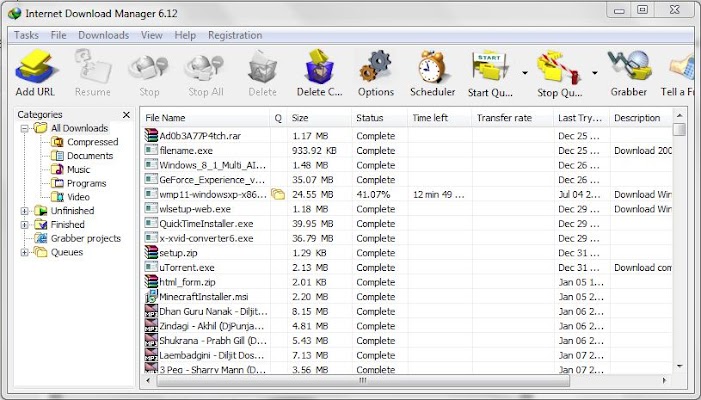Click the vertical scrollbar up arrow
This screenshot has height=400, width=701.
click(680, 116)
